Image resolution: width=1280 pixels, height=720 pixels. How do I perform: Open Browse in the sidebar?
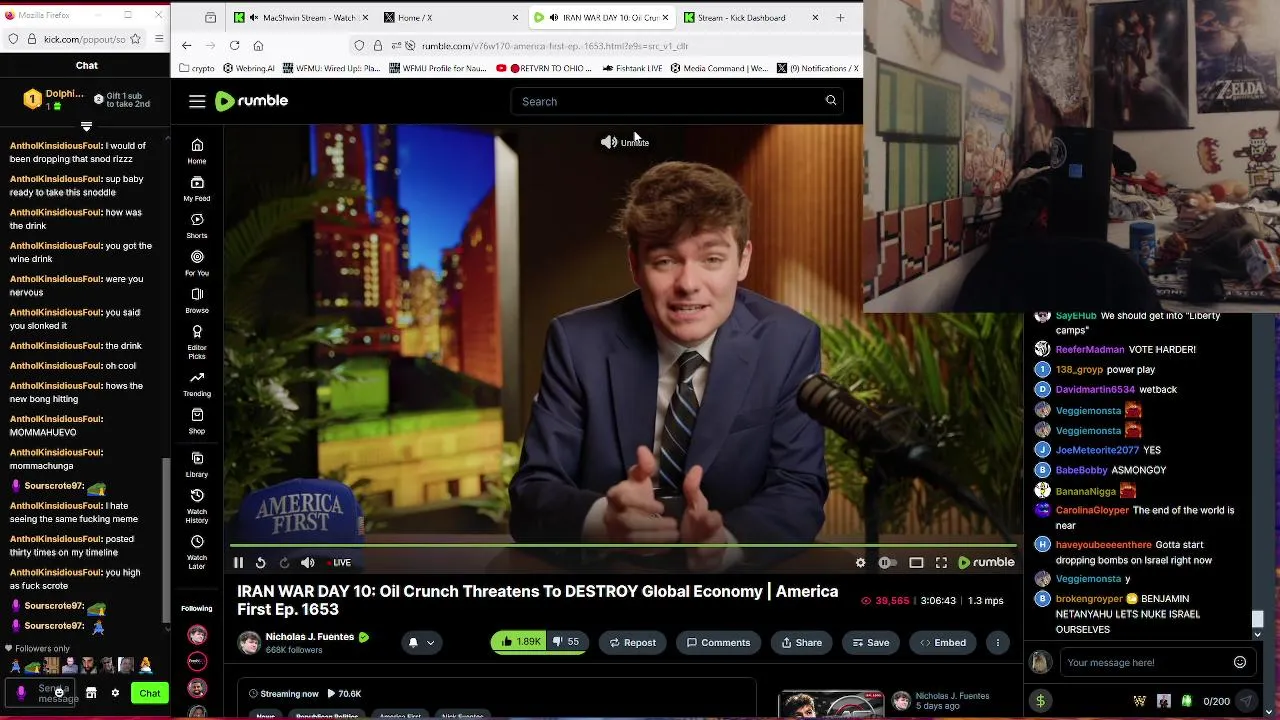(x=197, y=301)
